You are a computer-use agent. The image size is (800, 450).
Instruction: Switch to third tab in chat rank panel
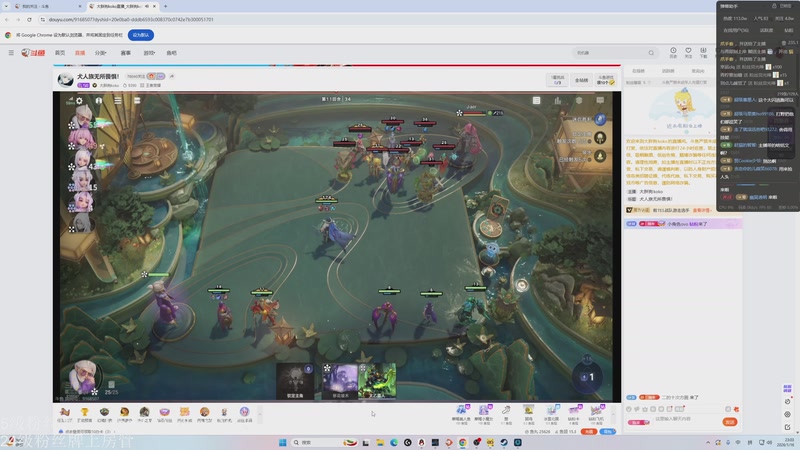(x=697, y=71)
